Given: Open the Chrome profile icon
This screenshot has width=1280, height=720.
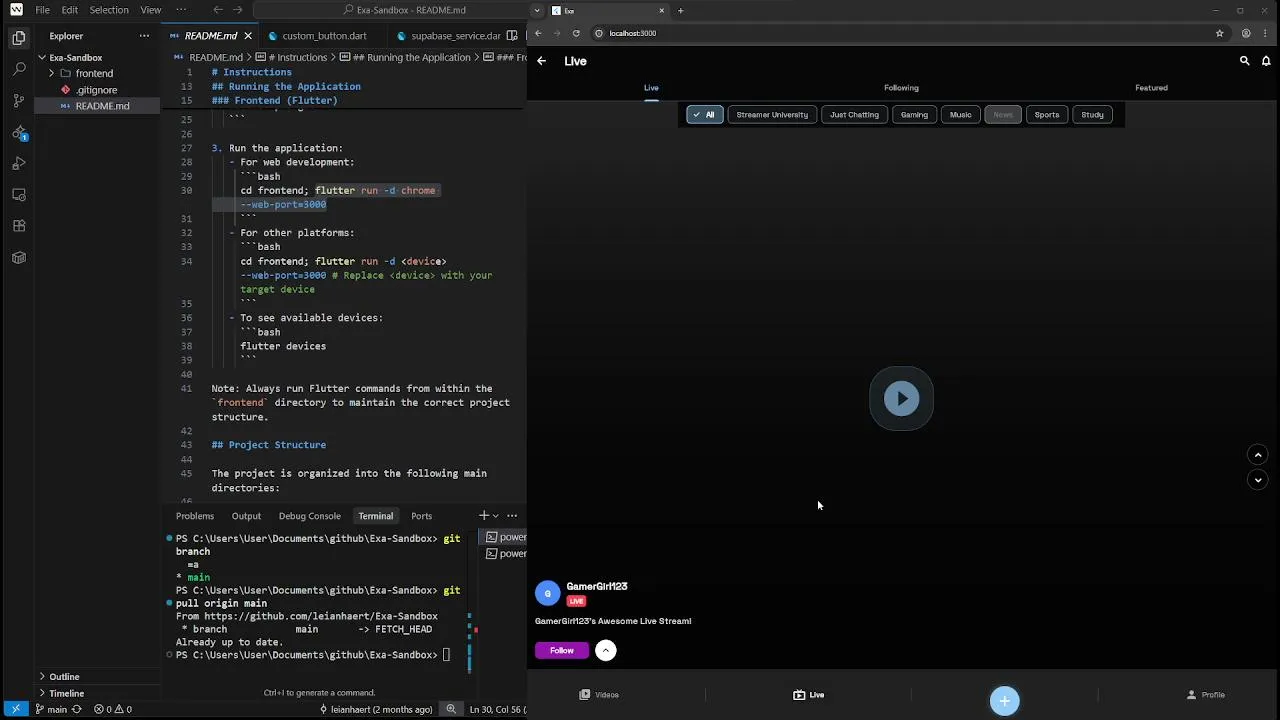Looking at the screenshot, I should click(1246, 33).
